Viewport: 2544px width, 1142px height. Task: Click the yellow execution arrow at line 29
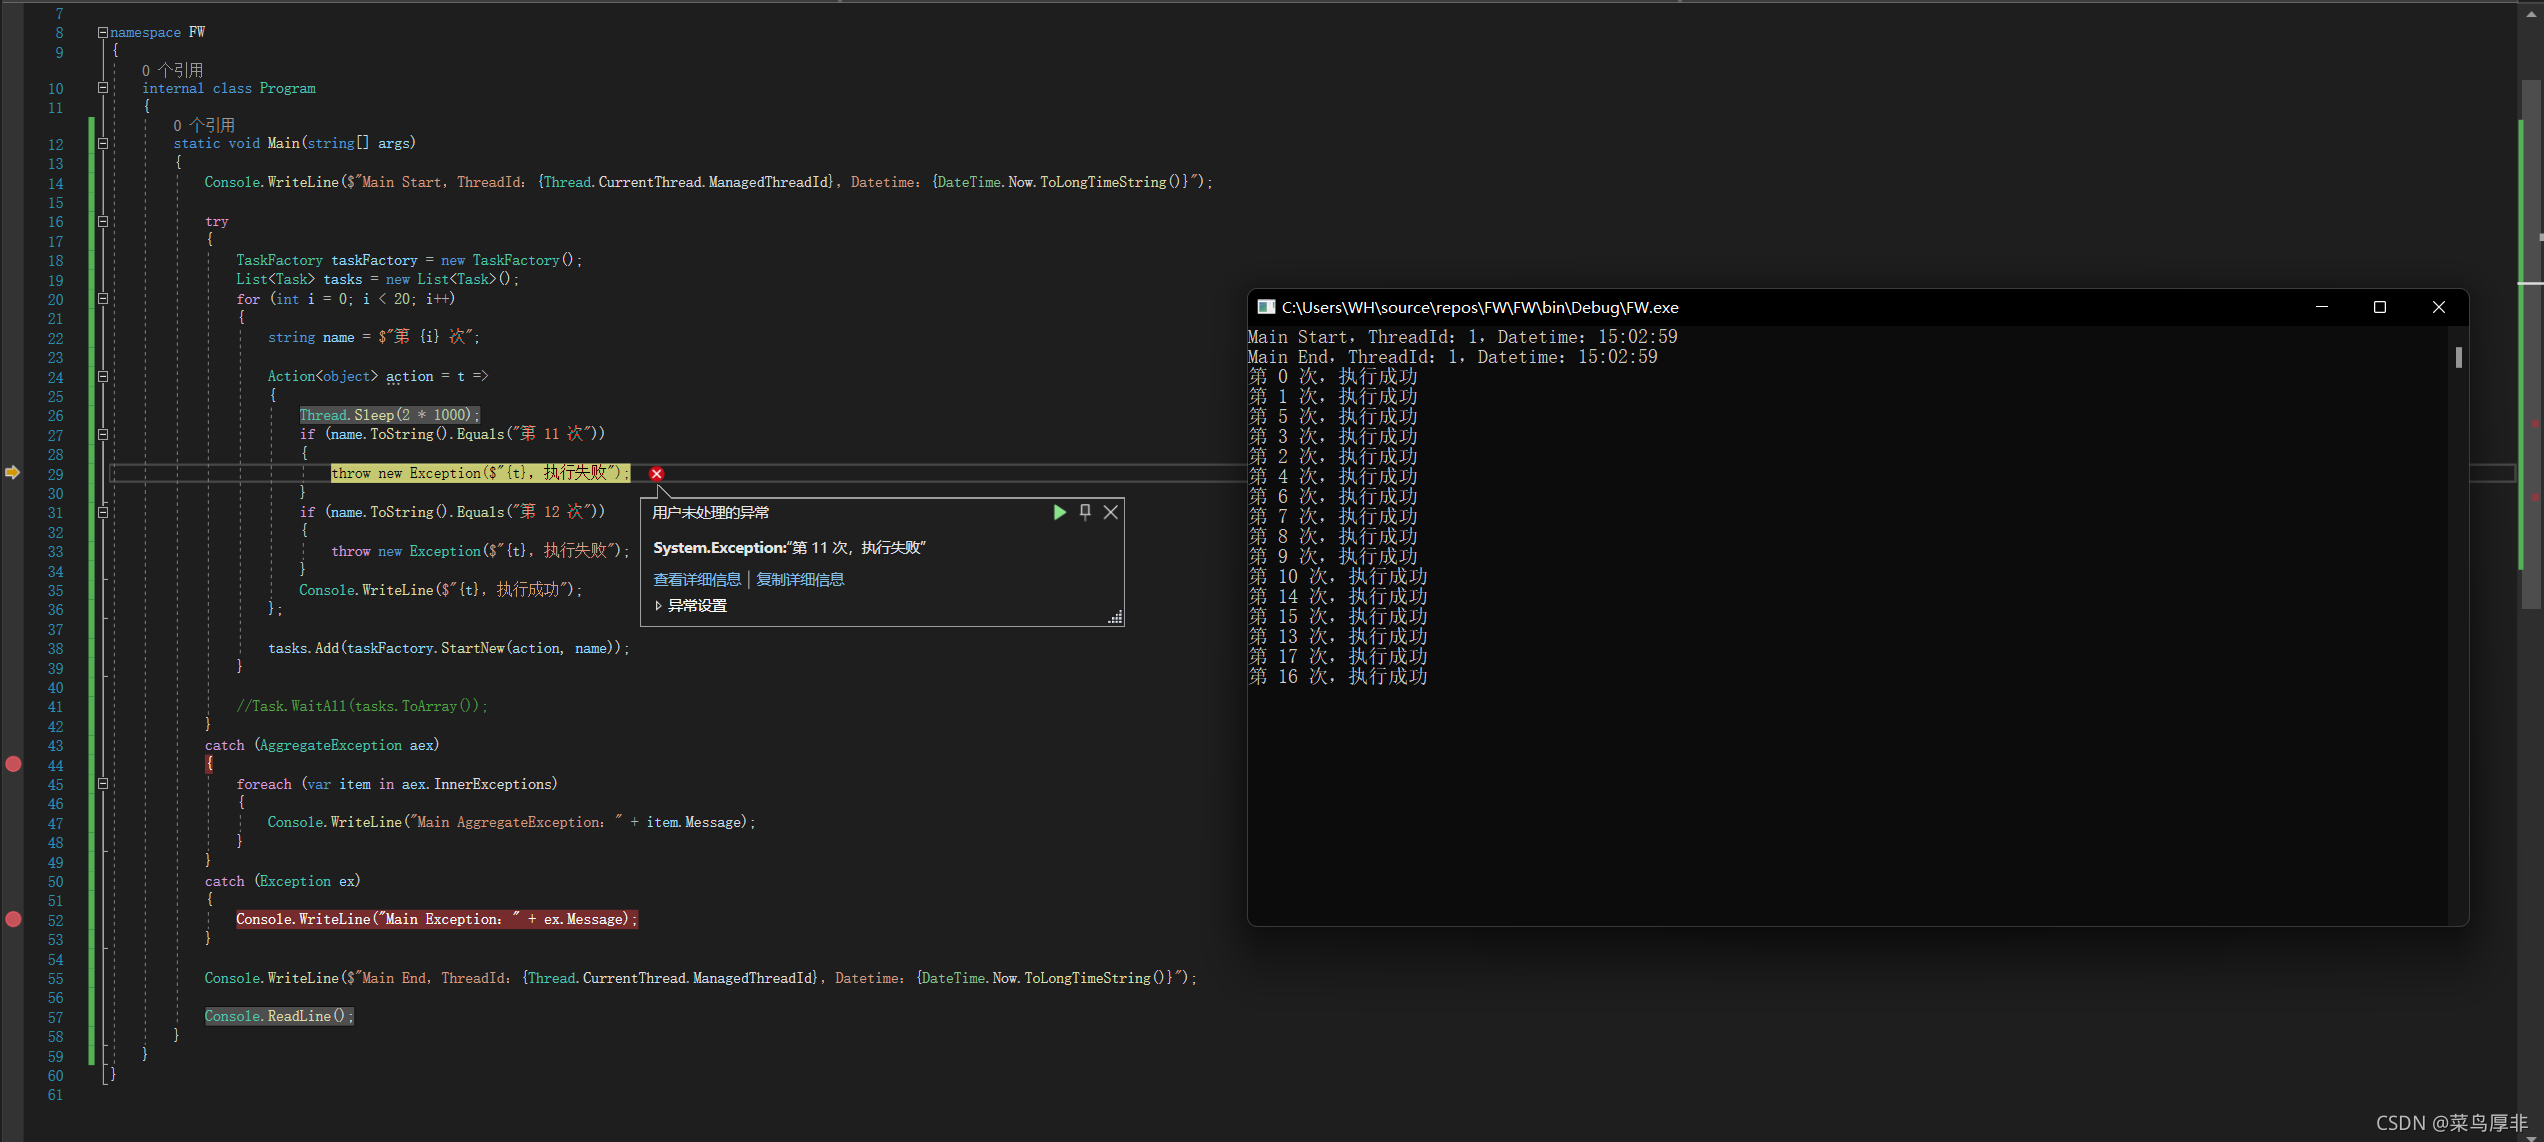(x=12, y=473)
